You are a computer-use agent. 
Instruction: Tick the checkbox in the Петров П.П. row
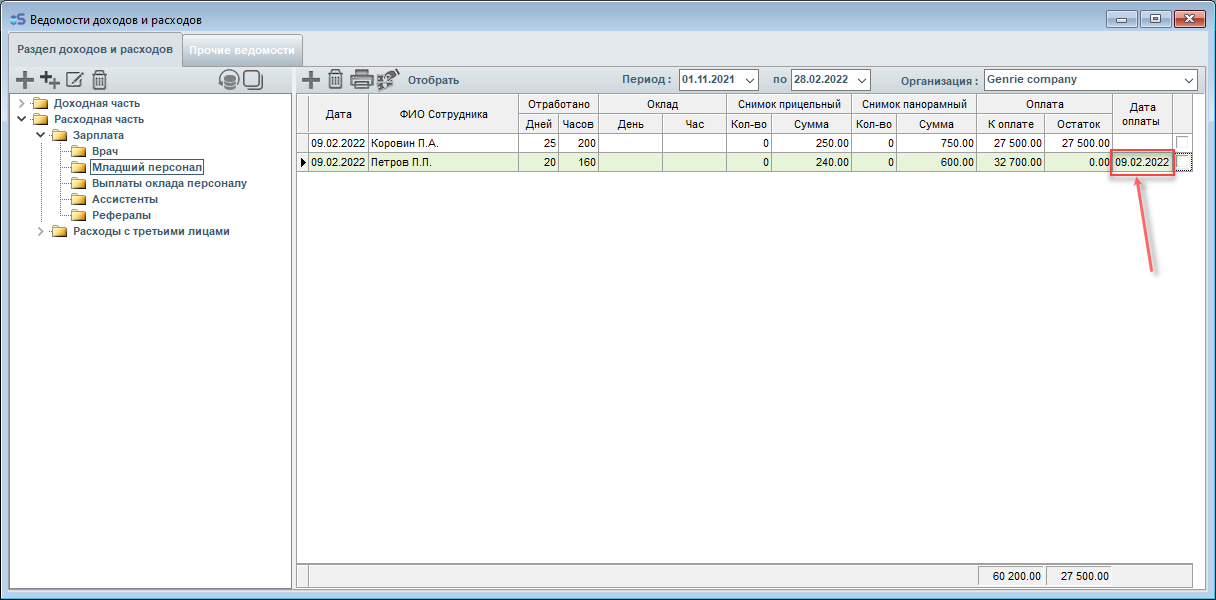click(x=1182, y=162)
